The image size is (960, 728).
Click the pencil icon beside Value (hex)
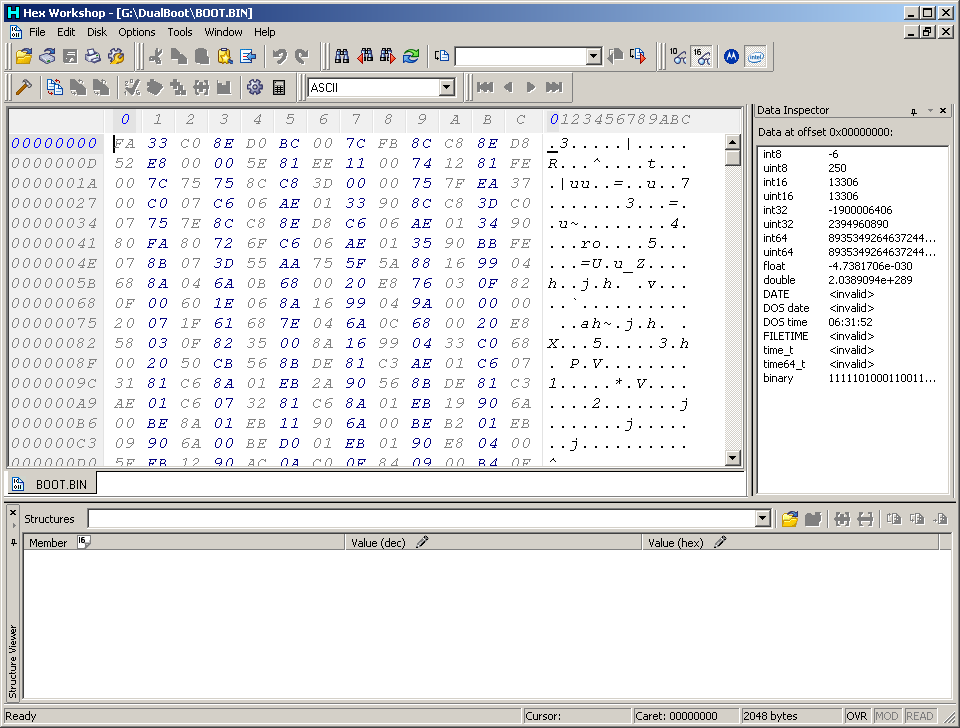click(x=720, y=542)
